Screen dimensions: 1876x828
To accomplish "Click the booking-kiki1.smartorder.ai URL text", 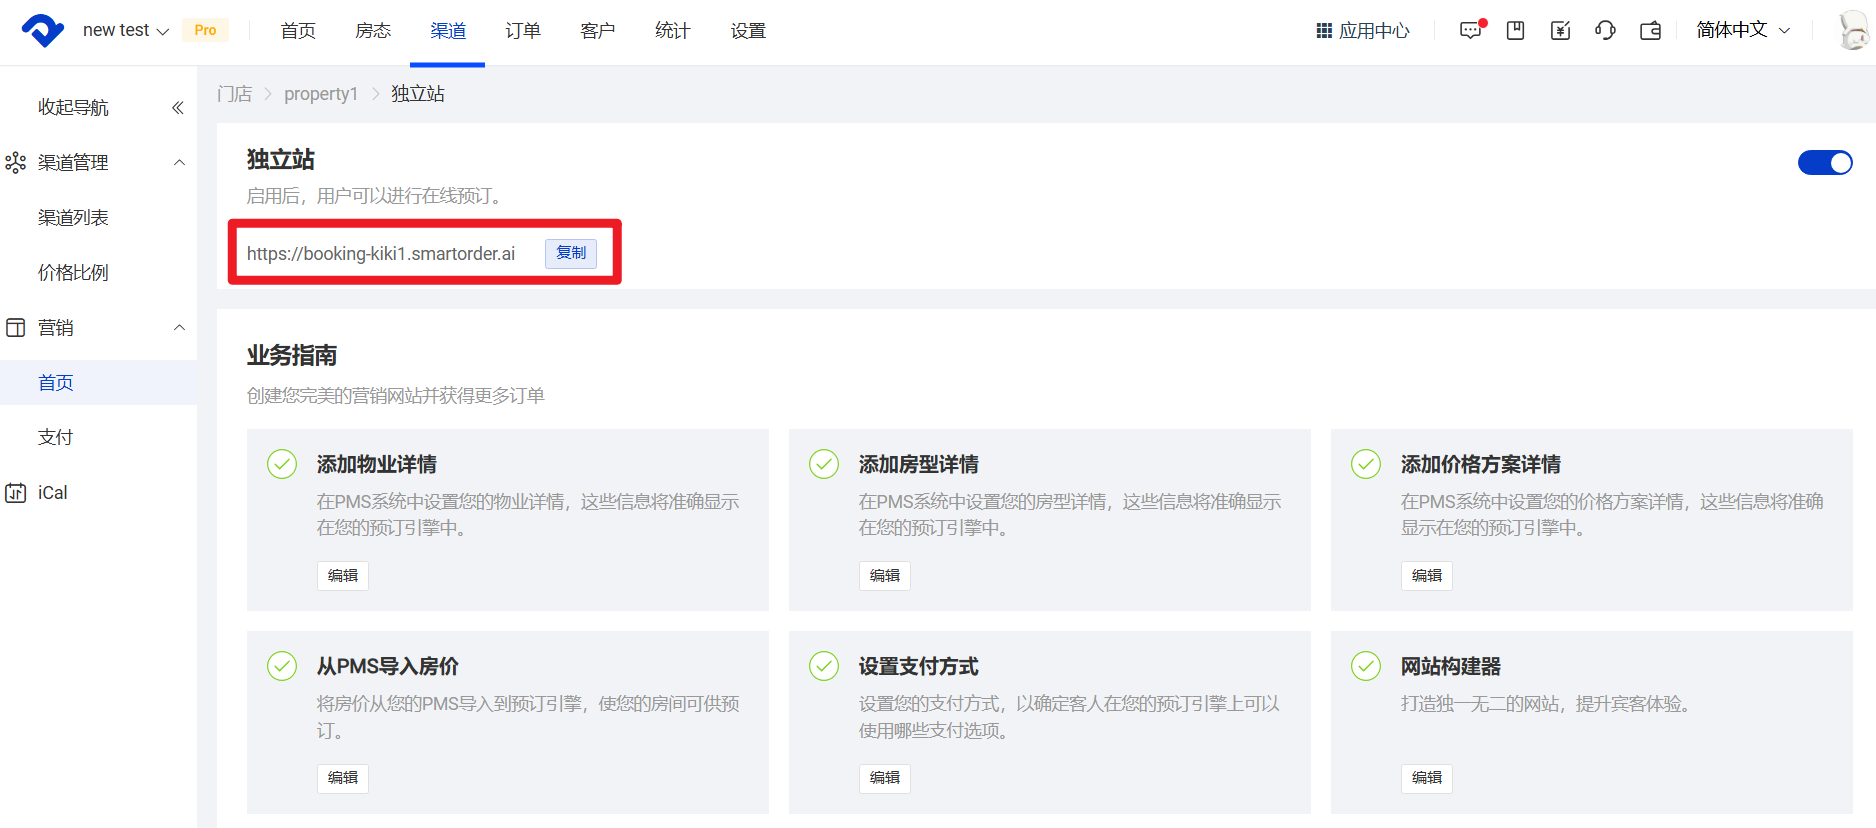I will tap(381, 254).
